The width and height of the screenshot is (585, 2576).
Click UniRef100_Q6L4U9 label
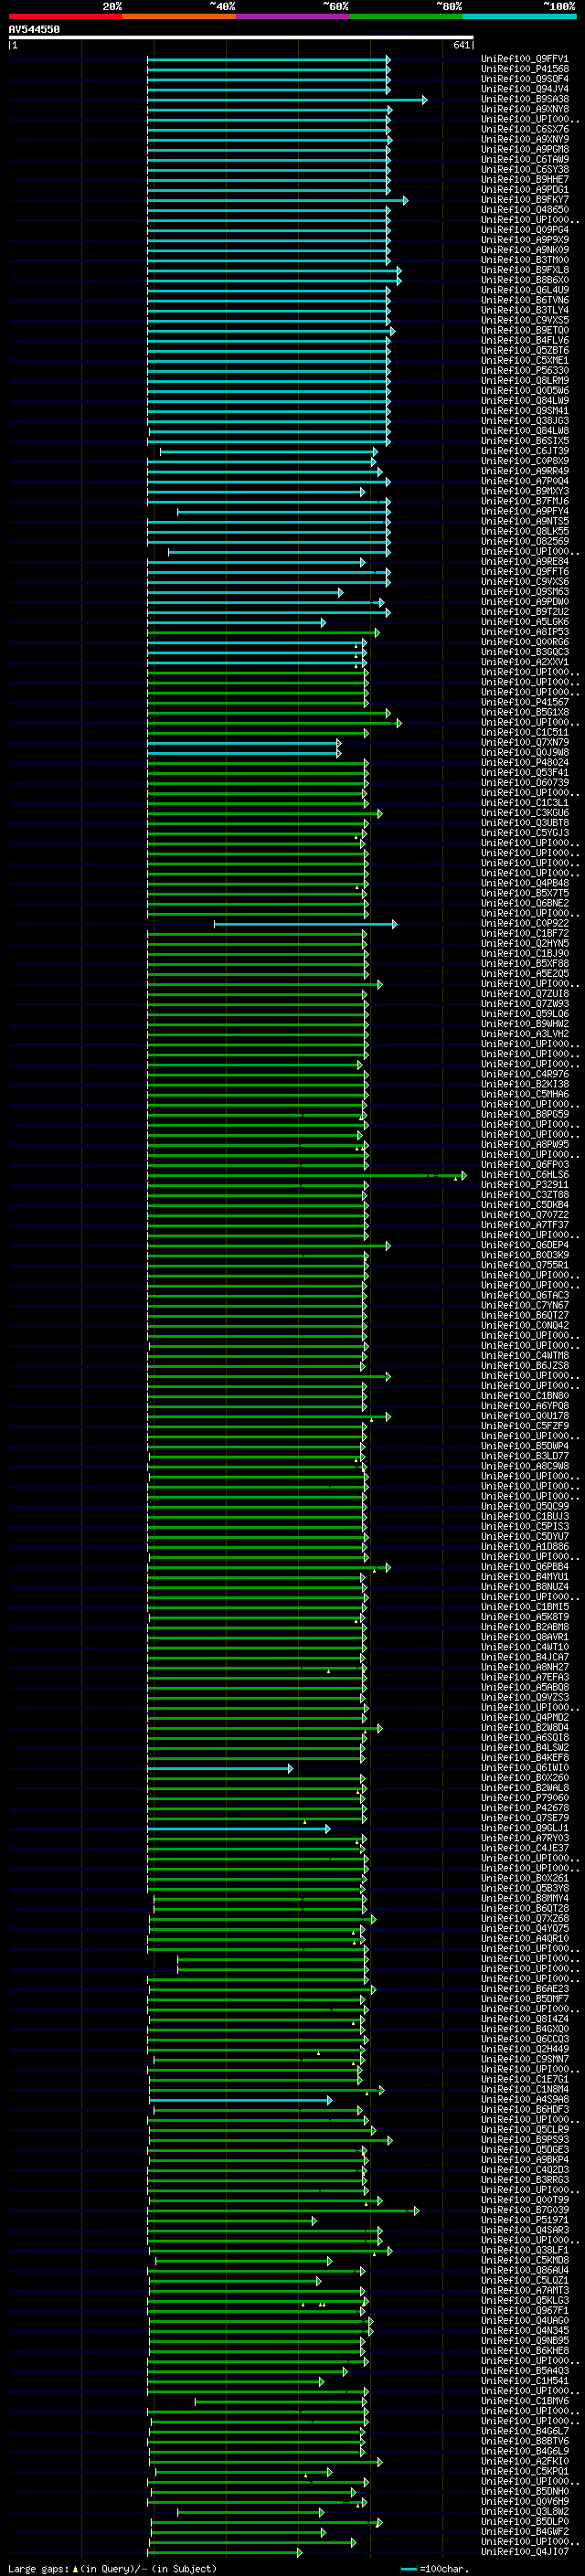click(525, 290)
